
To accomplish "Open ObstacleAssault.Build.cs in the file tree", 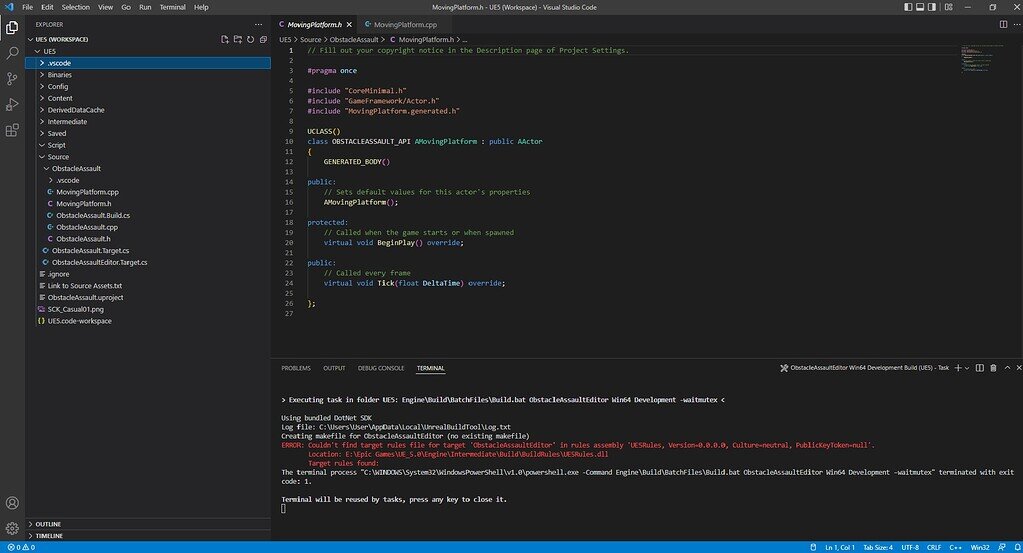I will point(93,215).
